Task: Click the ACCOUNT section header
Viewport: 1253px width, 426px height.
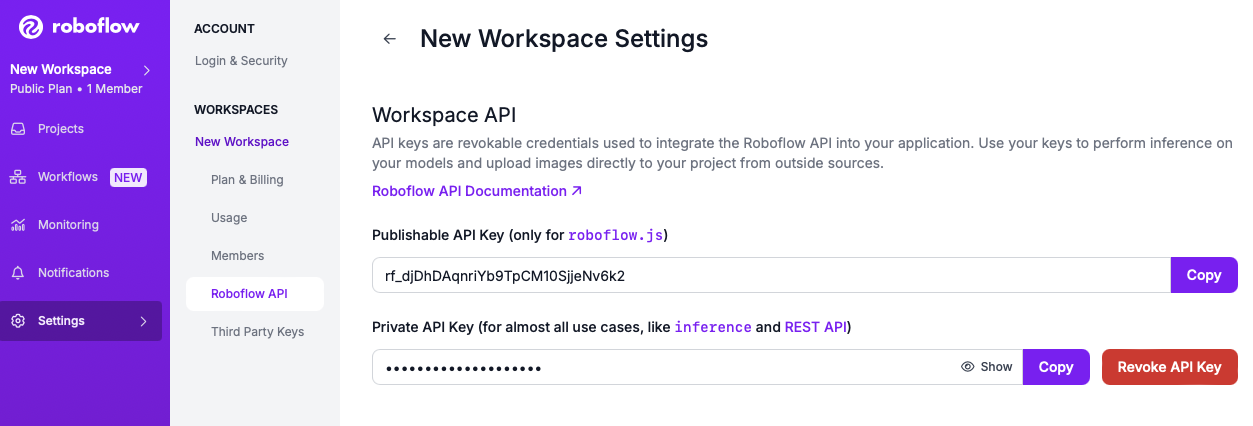Action: (224, 29)
